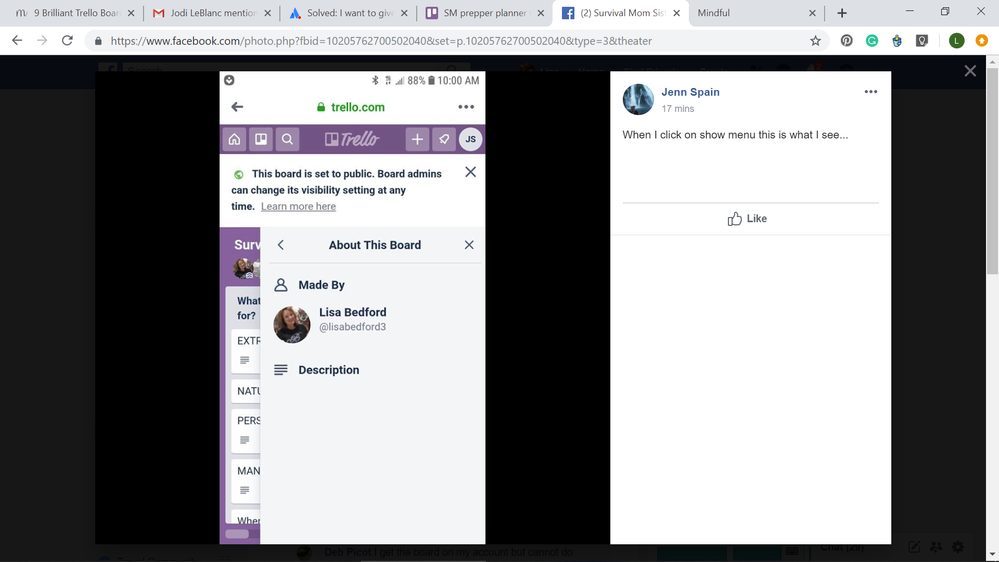Close the public board notice banner

click(470, 172)
